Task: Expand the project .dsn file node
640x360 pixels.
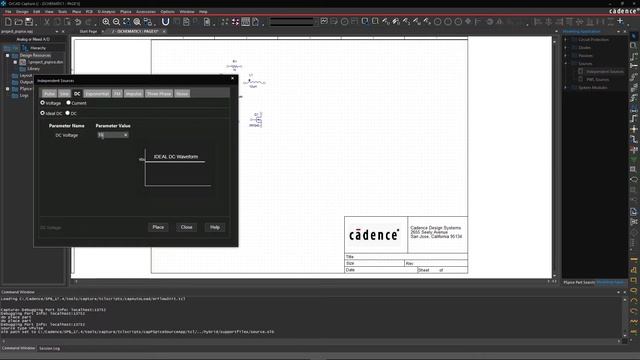Action: [x=16, y=62]
